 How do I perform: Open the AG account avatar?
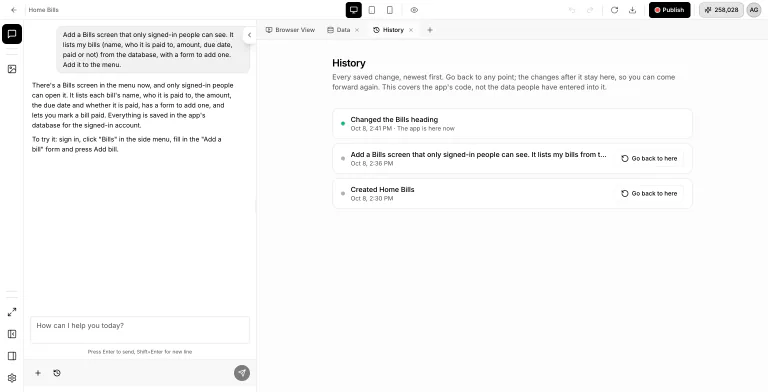pyautogui.click(x=754, y=10)
